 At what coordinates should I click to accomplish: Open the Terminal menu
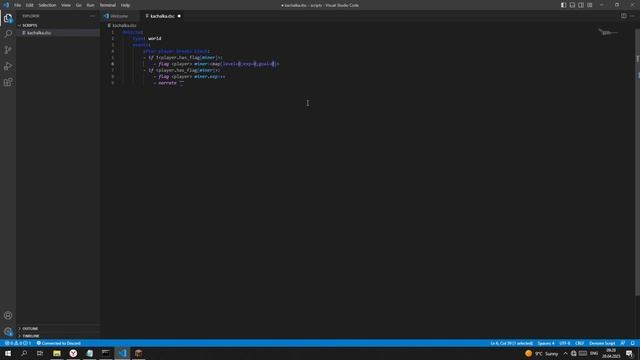click(x=108, y=5)
